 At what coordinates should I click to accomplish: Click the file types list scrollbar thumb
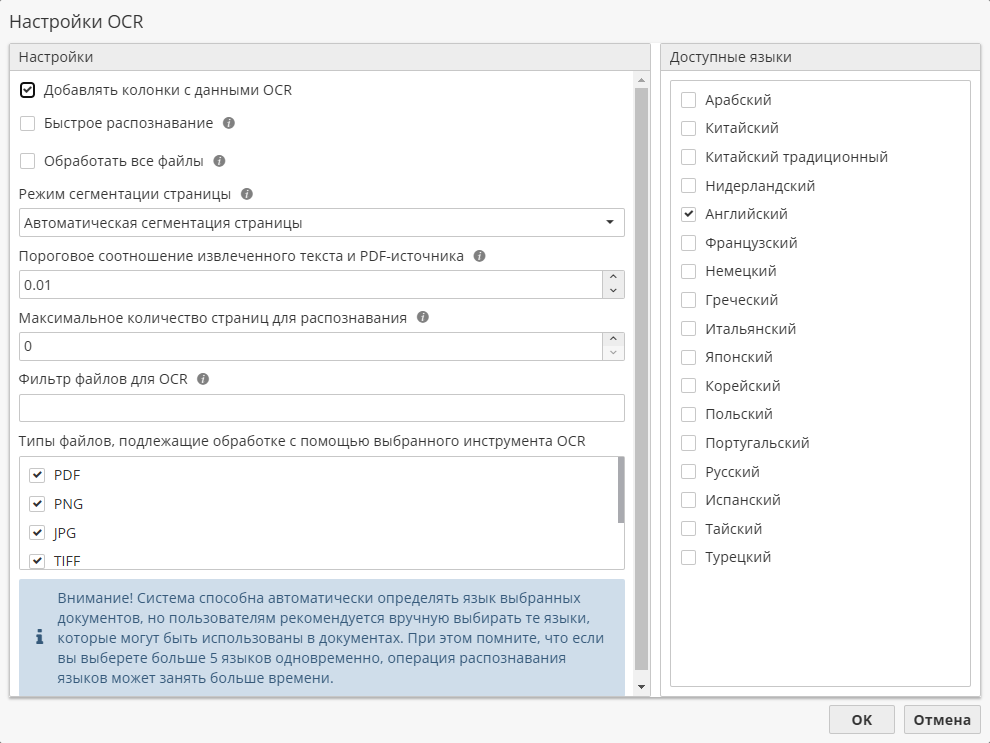[621, 490]
